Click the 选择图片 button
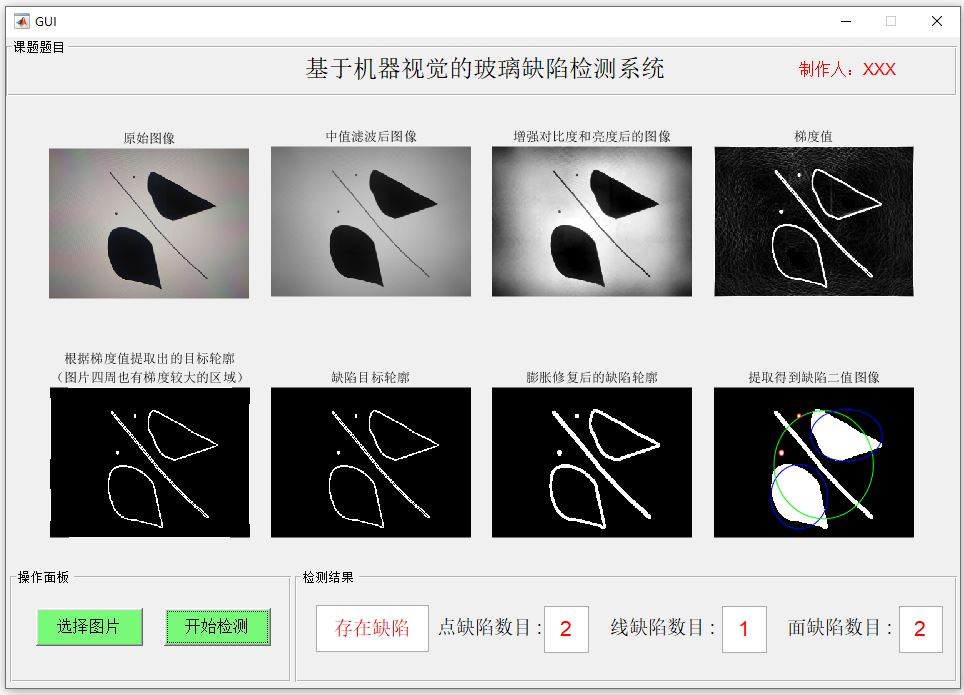Image resolution: width=964 pixels, height=695 pixels. coord(89,627)
